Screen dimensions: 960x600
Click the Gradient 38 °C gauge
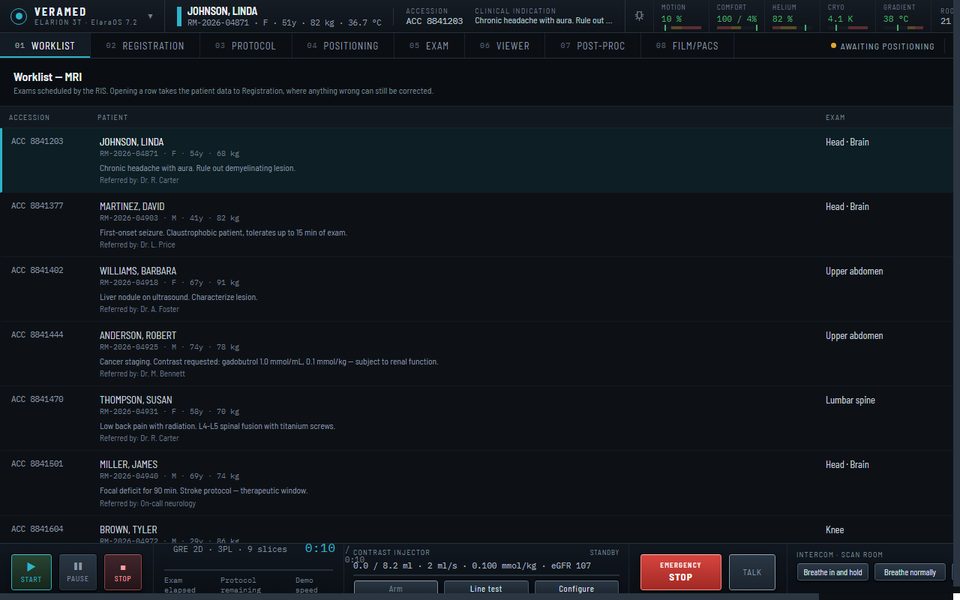pyautogui.click(x=902, y=17)
